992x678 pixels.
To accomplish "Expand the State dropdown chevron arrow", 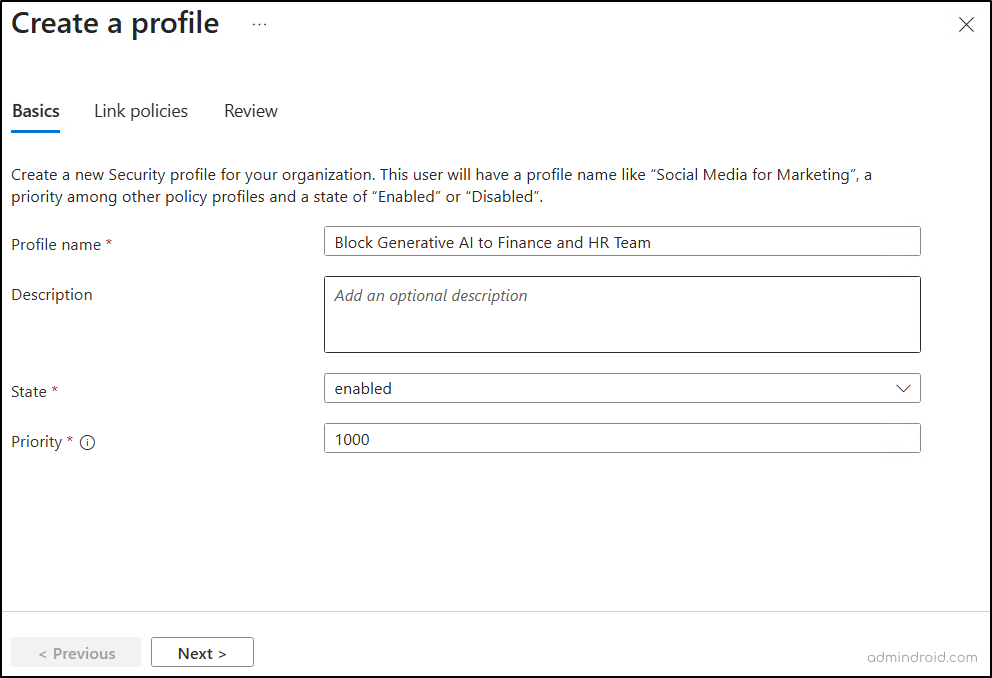I will [x=904, y=388].
